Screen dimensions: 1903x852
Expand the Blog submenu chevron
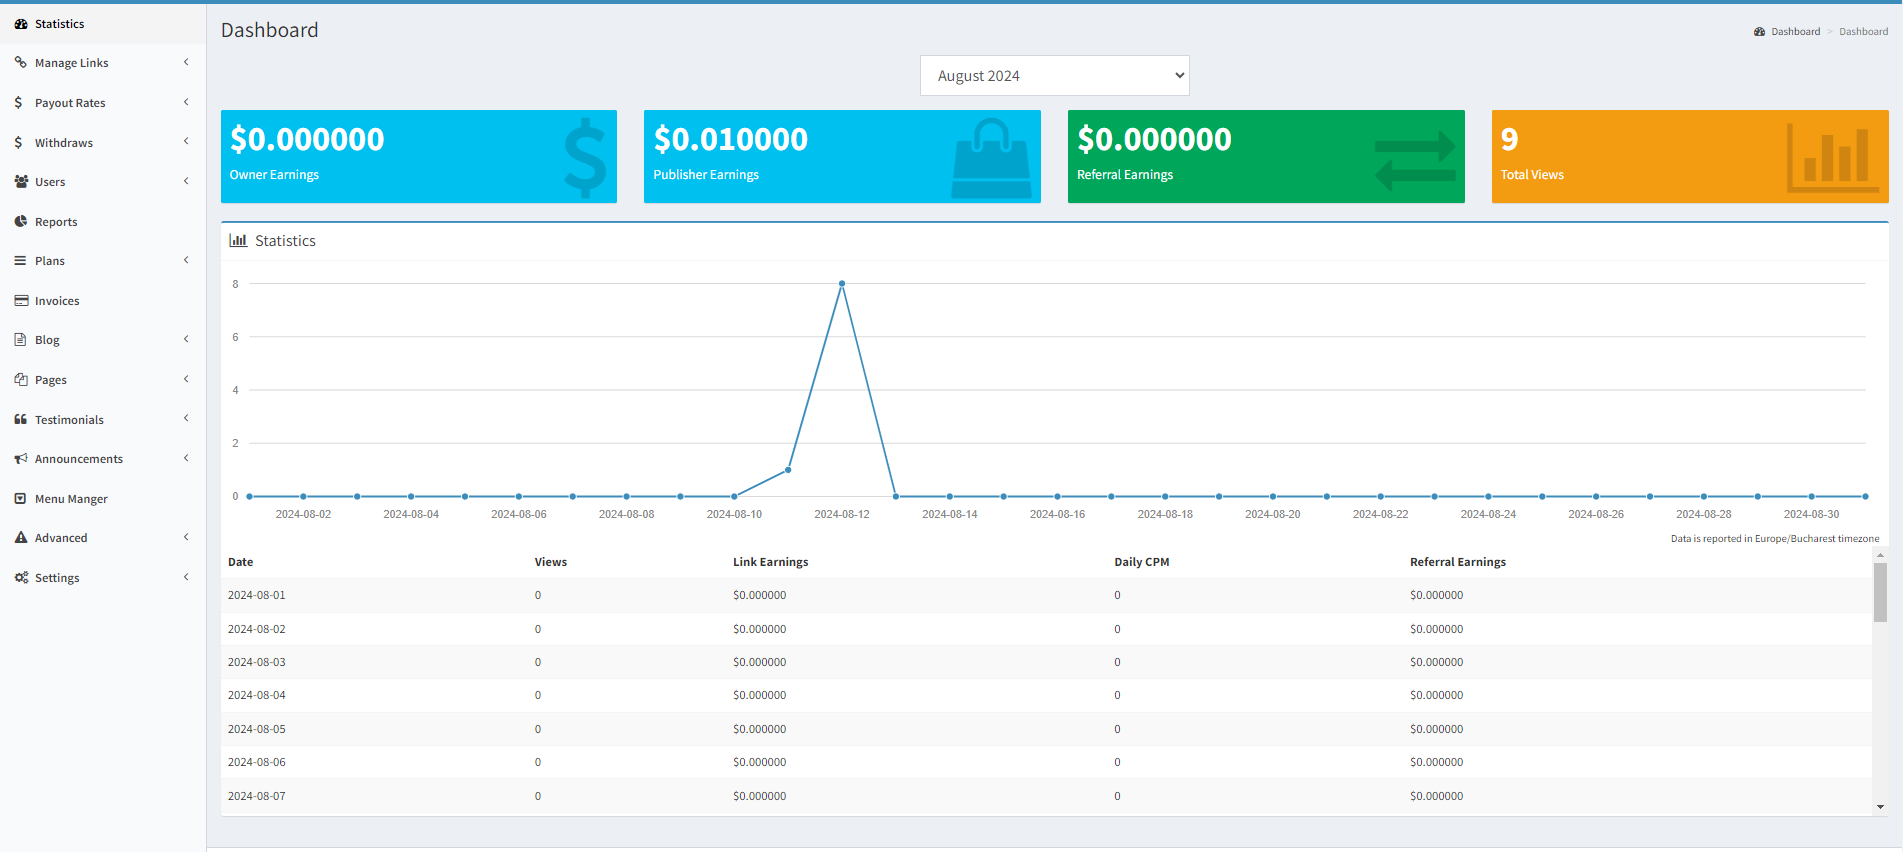coord(186,339)
